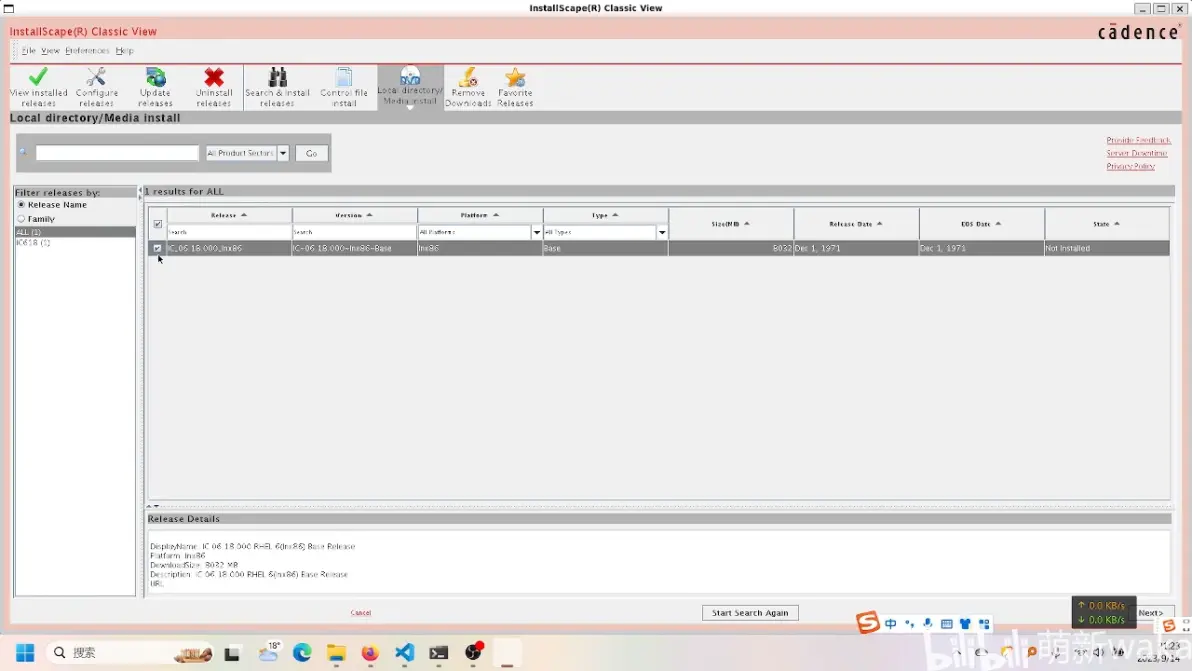Sort table by Release column
Viewport: 1192px width, 671px height.
pyautogui.click(x=229, y=215)
